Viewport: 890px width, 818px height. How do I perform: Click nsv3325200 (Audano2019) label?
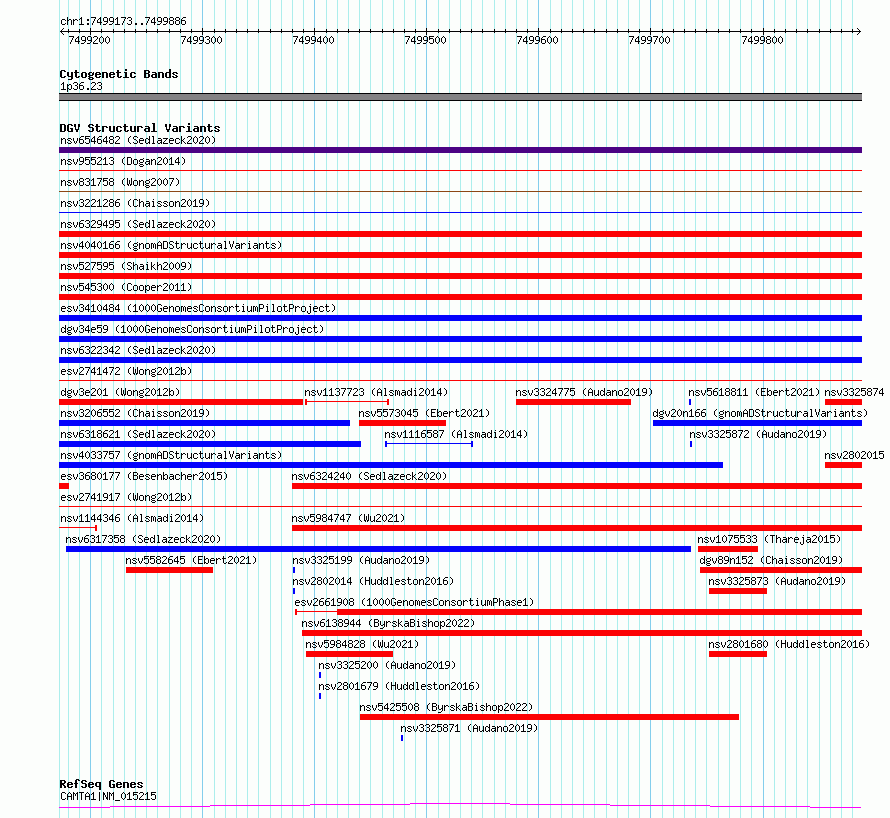[x=387, y=665]
